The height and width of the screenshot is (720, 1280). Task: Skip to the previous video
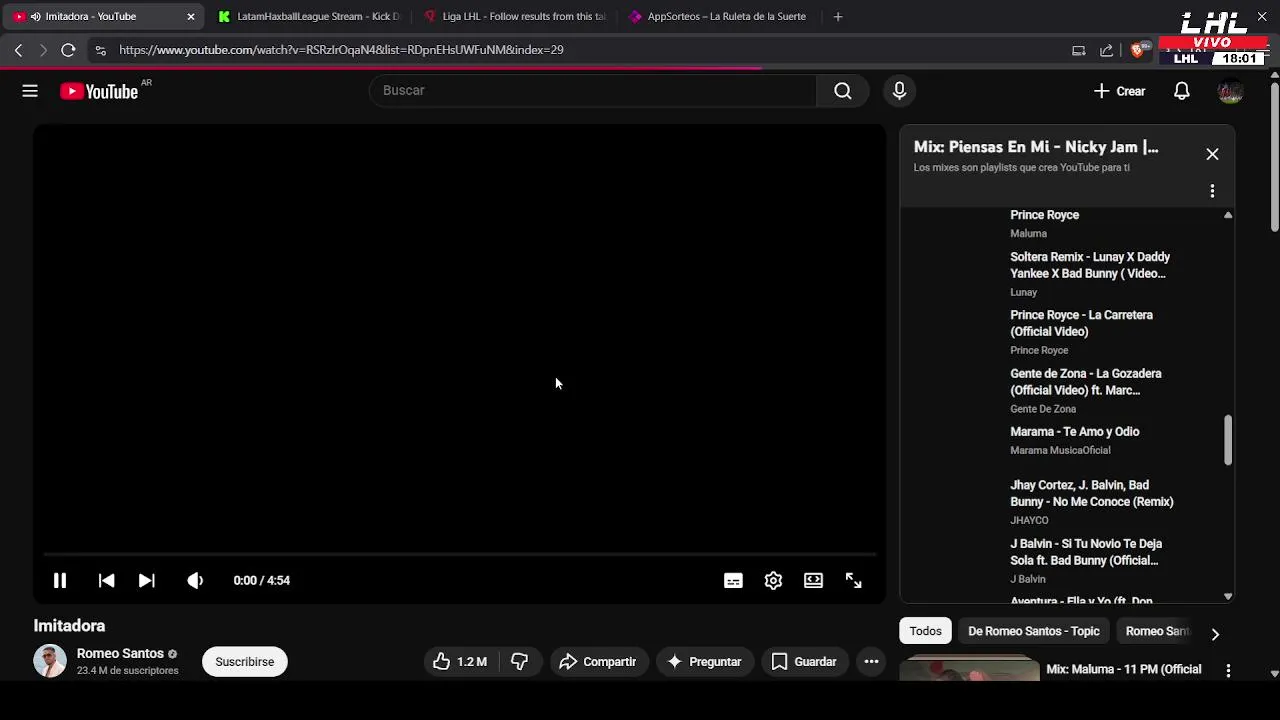coord(106,580)
